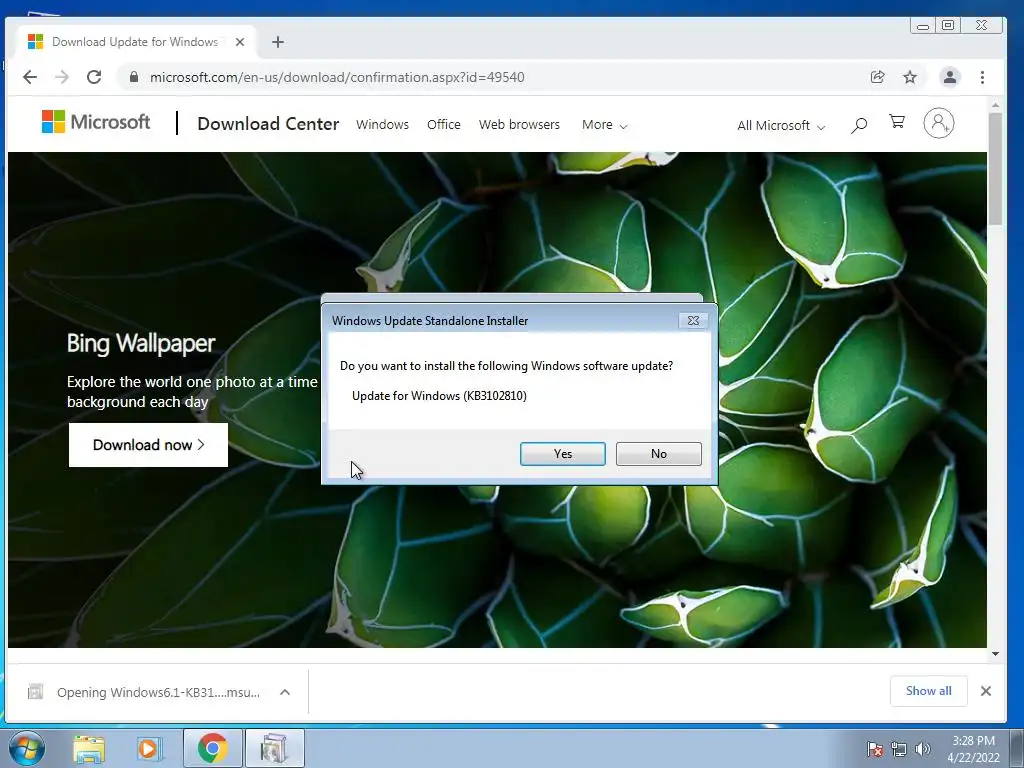
Task: Click the Chrome taskbar icon
Action: [212, 748]
